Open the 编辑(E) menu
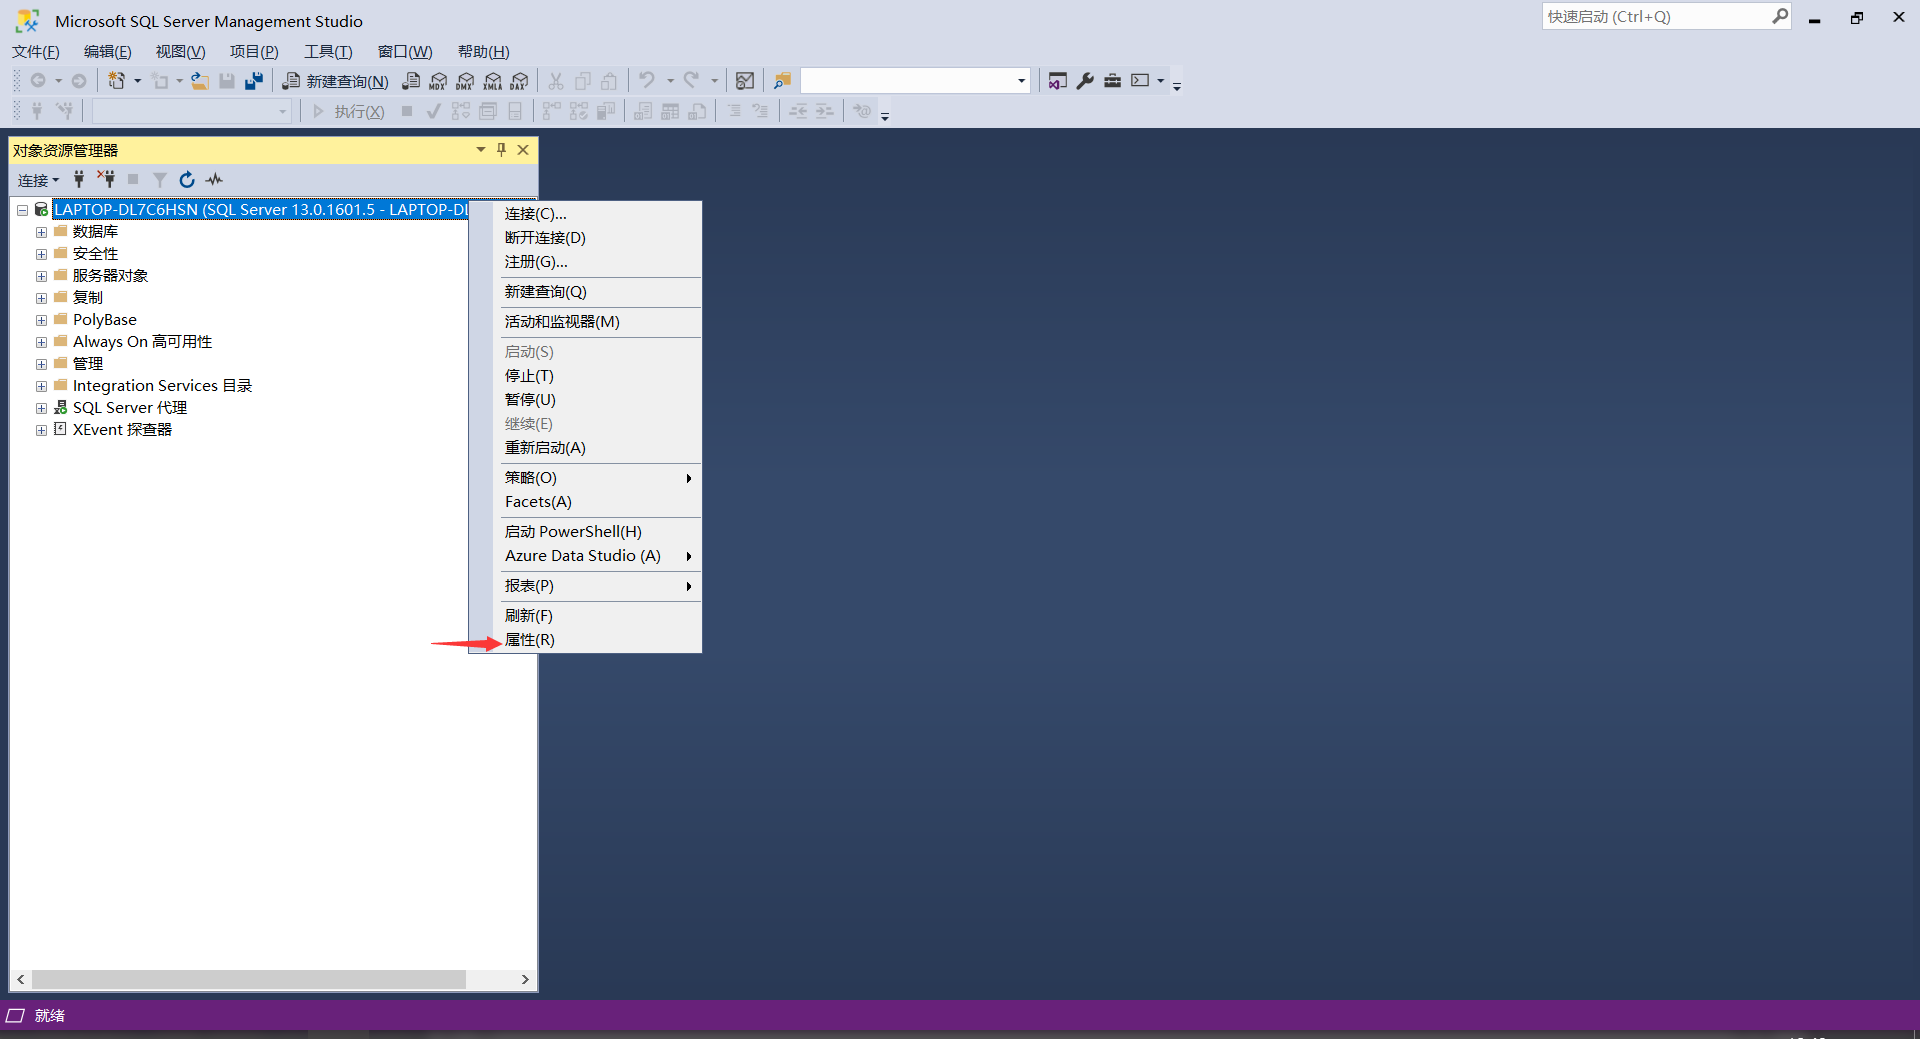Image resolution: width=1920 pixels, height=1039 pixels. click(108, 52)
